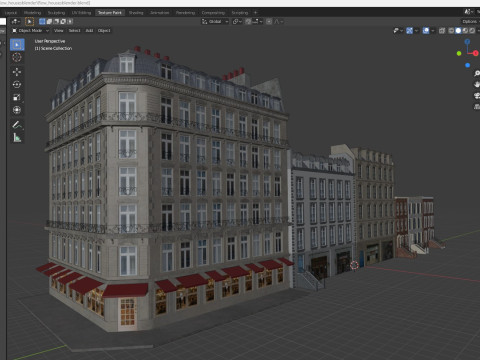This screenshot has width=480, height=360.
Task: Click the white color swatch at top left
Action: click(x=3, y=21)
